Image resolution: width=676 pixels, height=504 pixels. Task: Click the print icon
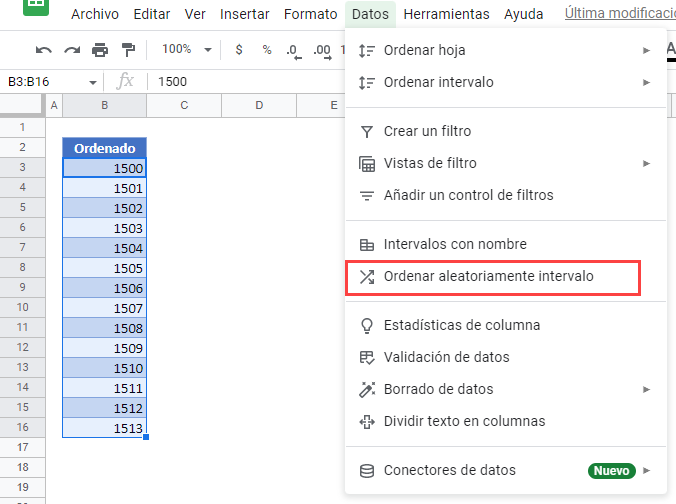coord(100,50)
